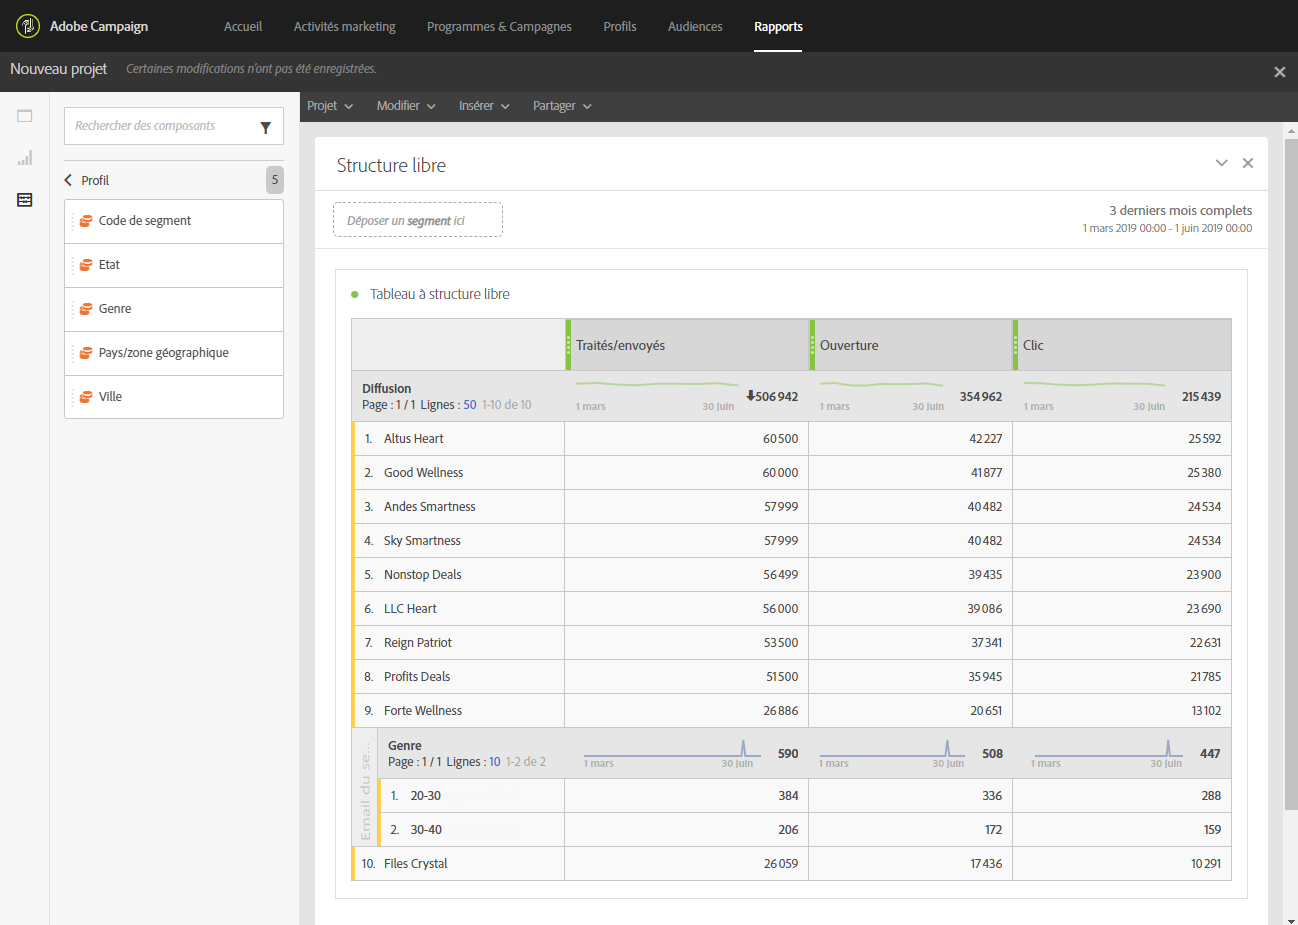
Task: Open the Partager dropdown menu
Action: 561,106
